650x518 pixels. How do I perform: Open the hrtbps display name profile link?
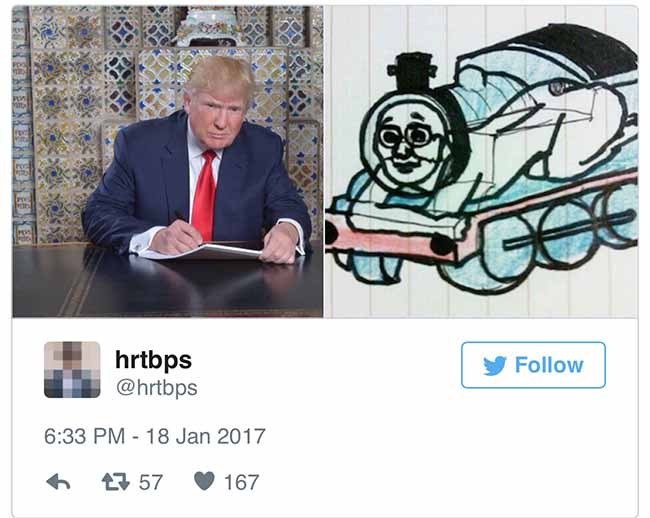coord(153,360)
